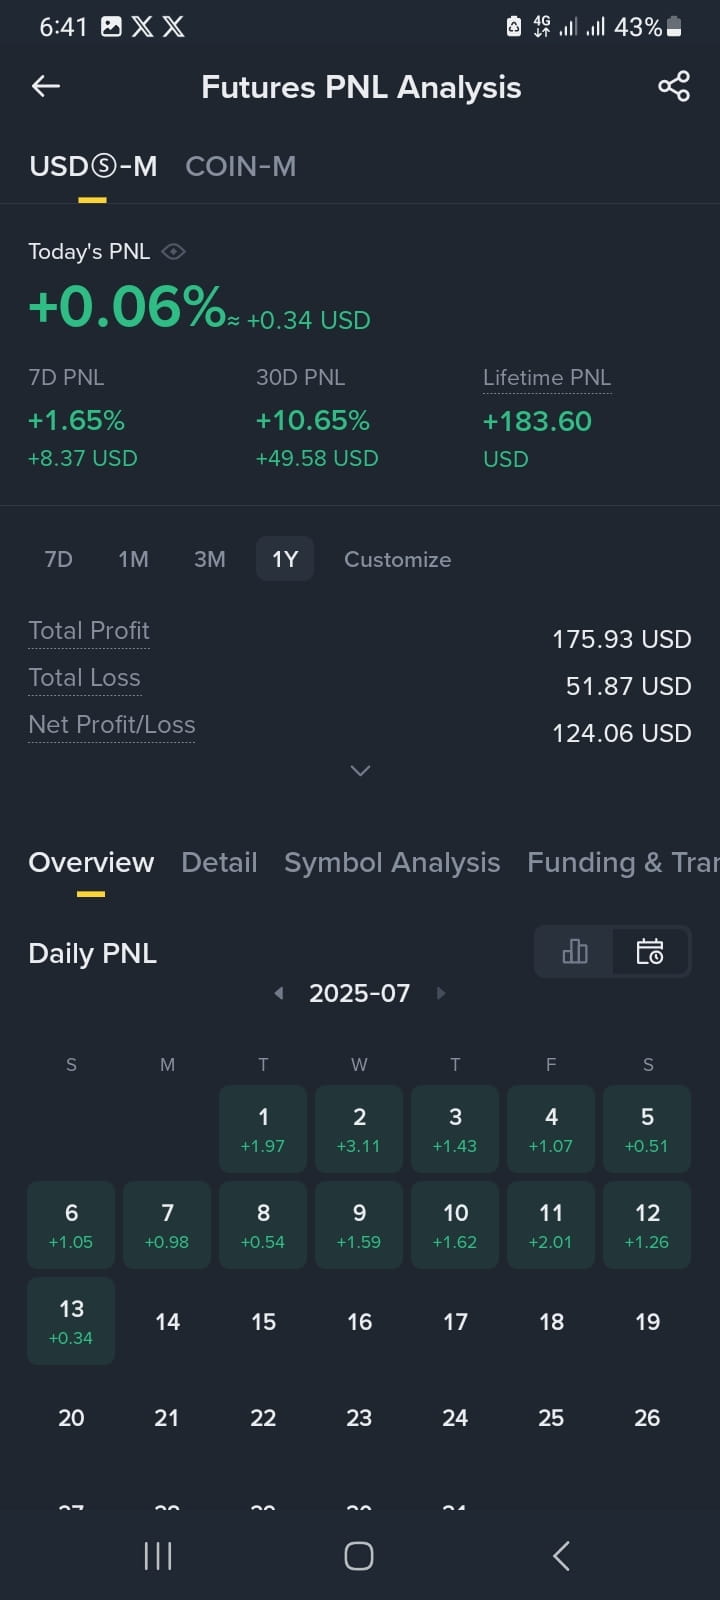Tap the back arrow icon
The height and width of the screenshot is (1600, 720).
(46, 87)
